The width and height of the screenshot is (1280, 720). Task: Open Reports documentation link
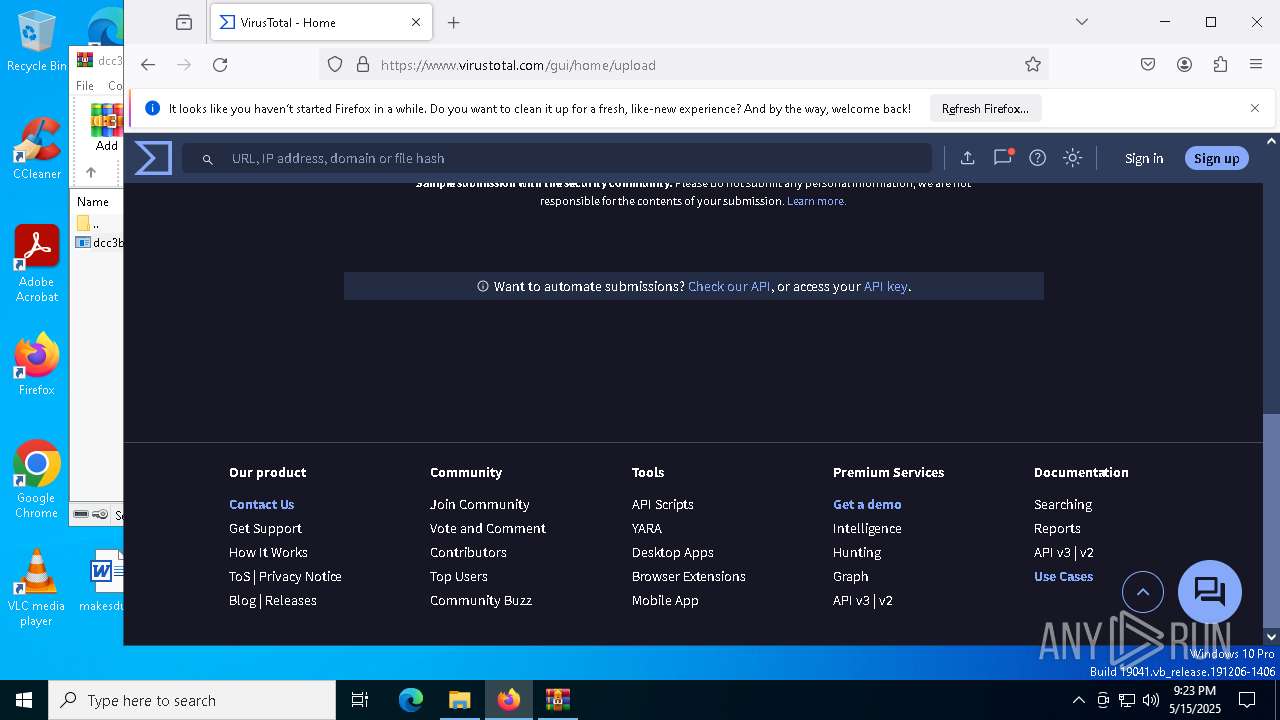pos(1057,528)
